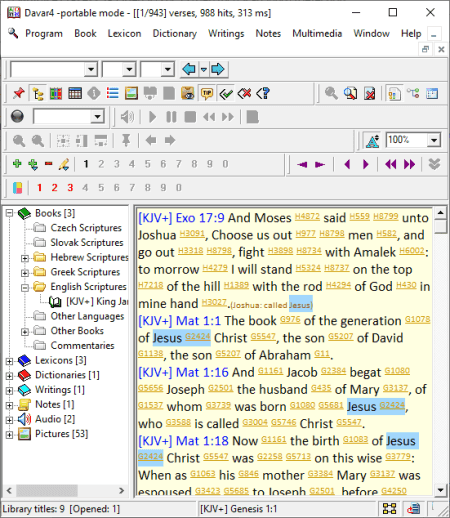Select red highlight slot 2
This screenshot has height=518, width=450.
point(54,187)
